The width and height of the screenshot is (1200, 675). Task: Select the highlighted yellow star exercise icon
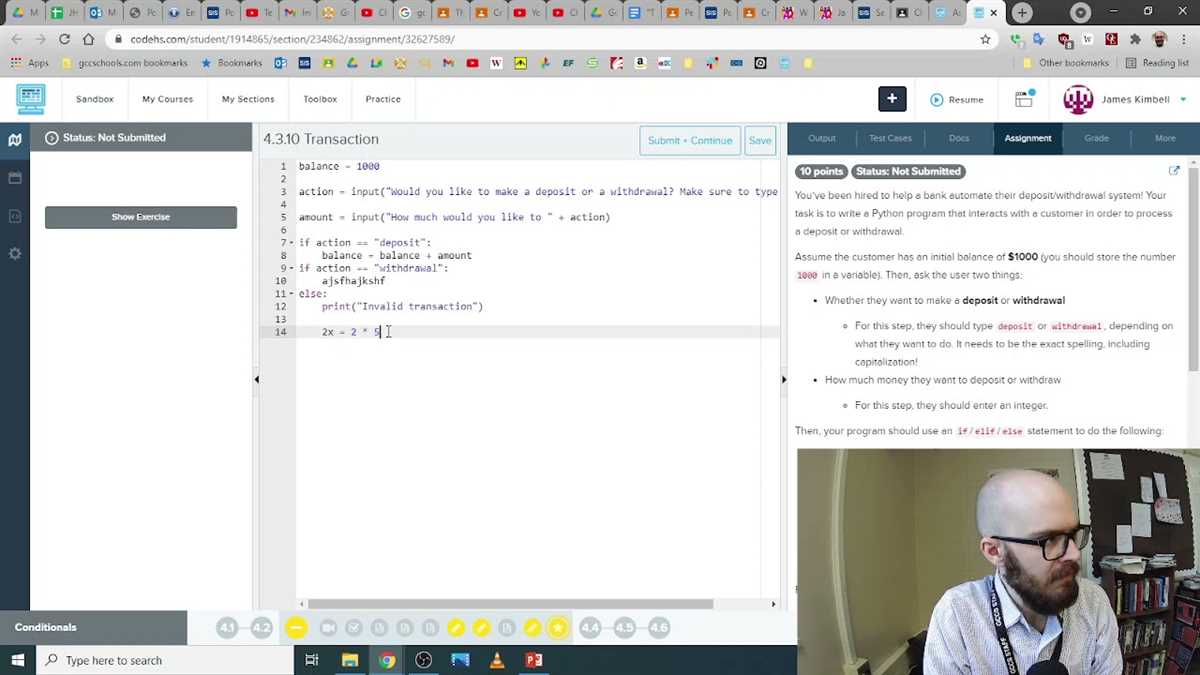point(558,628)
